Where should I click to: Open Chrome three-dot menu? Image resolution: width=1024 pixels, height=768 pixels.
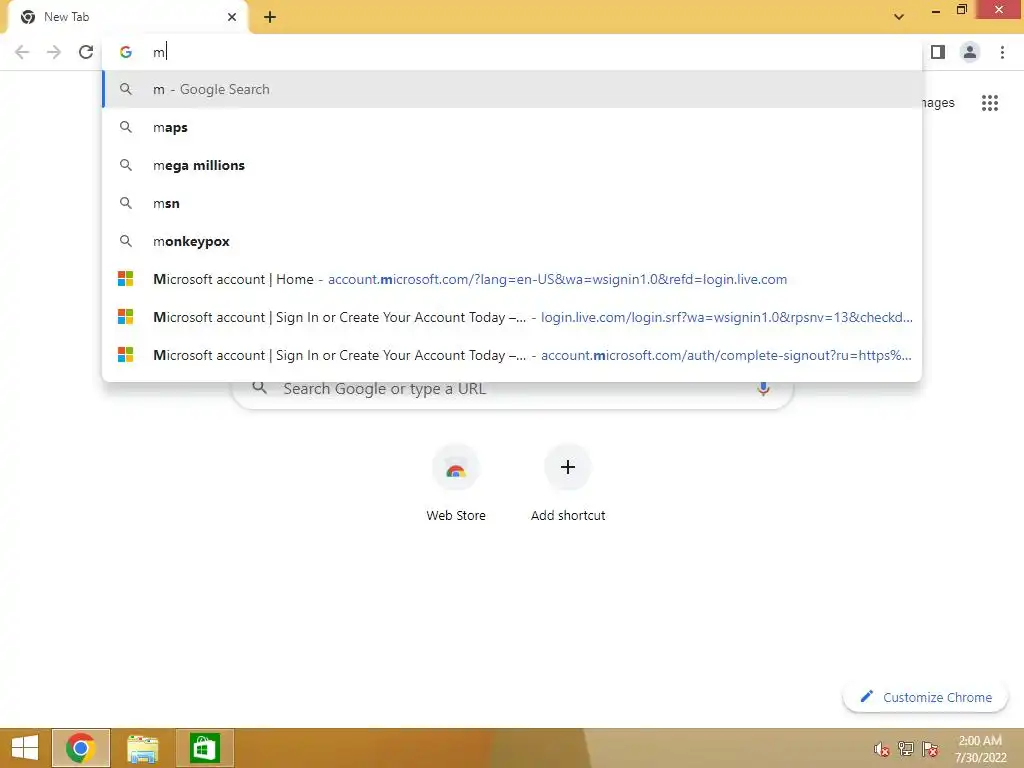coord(1002,52)
